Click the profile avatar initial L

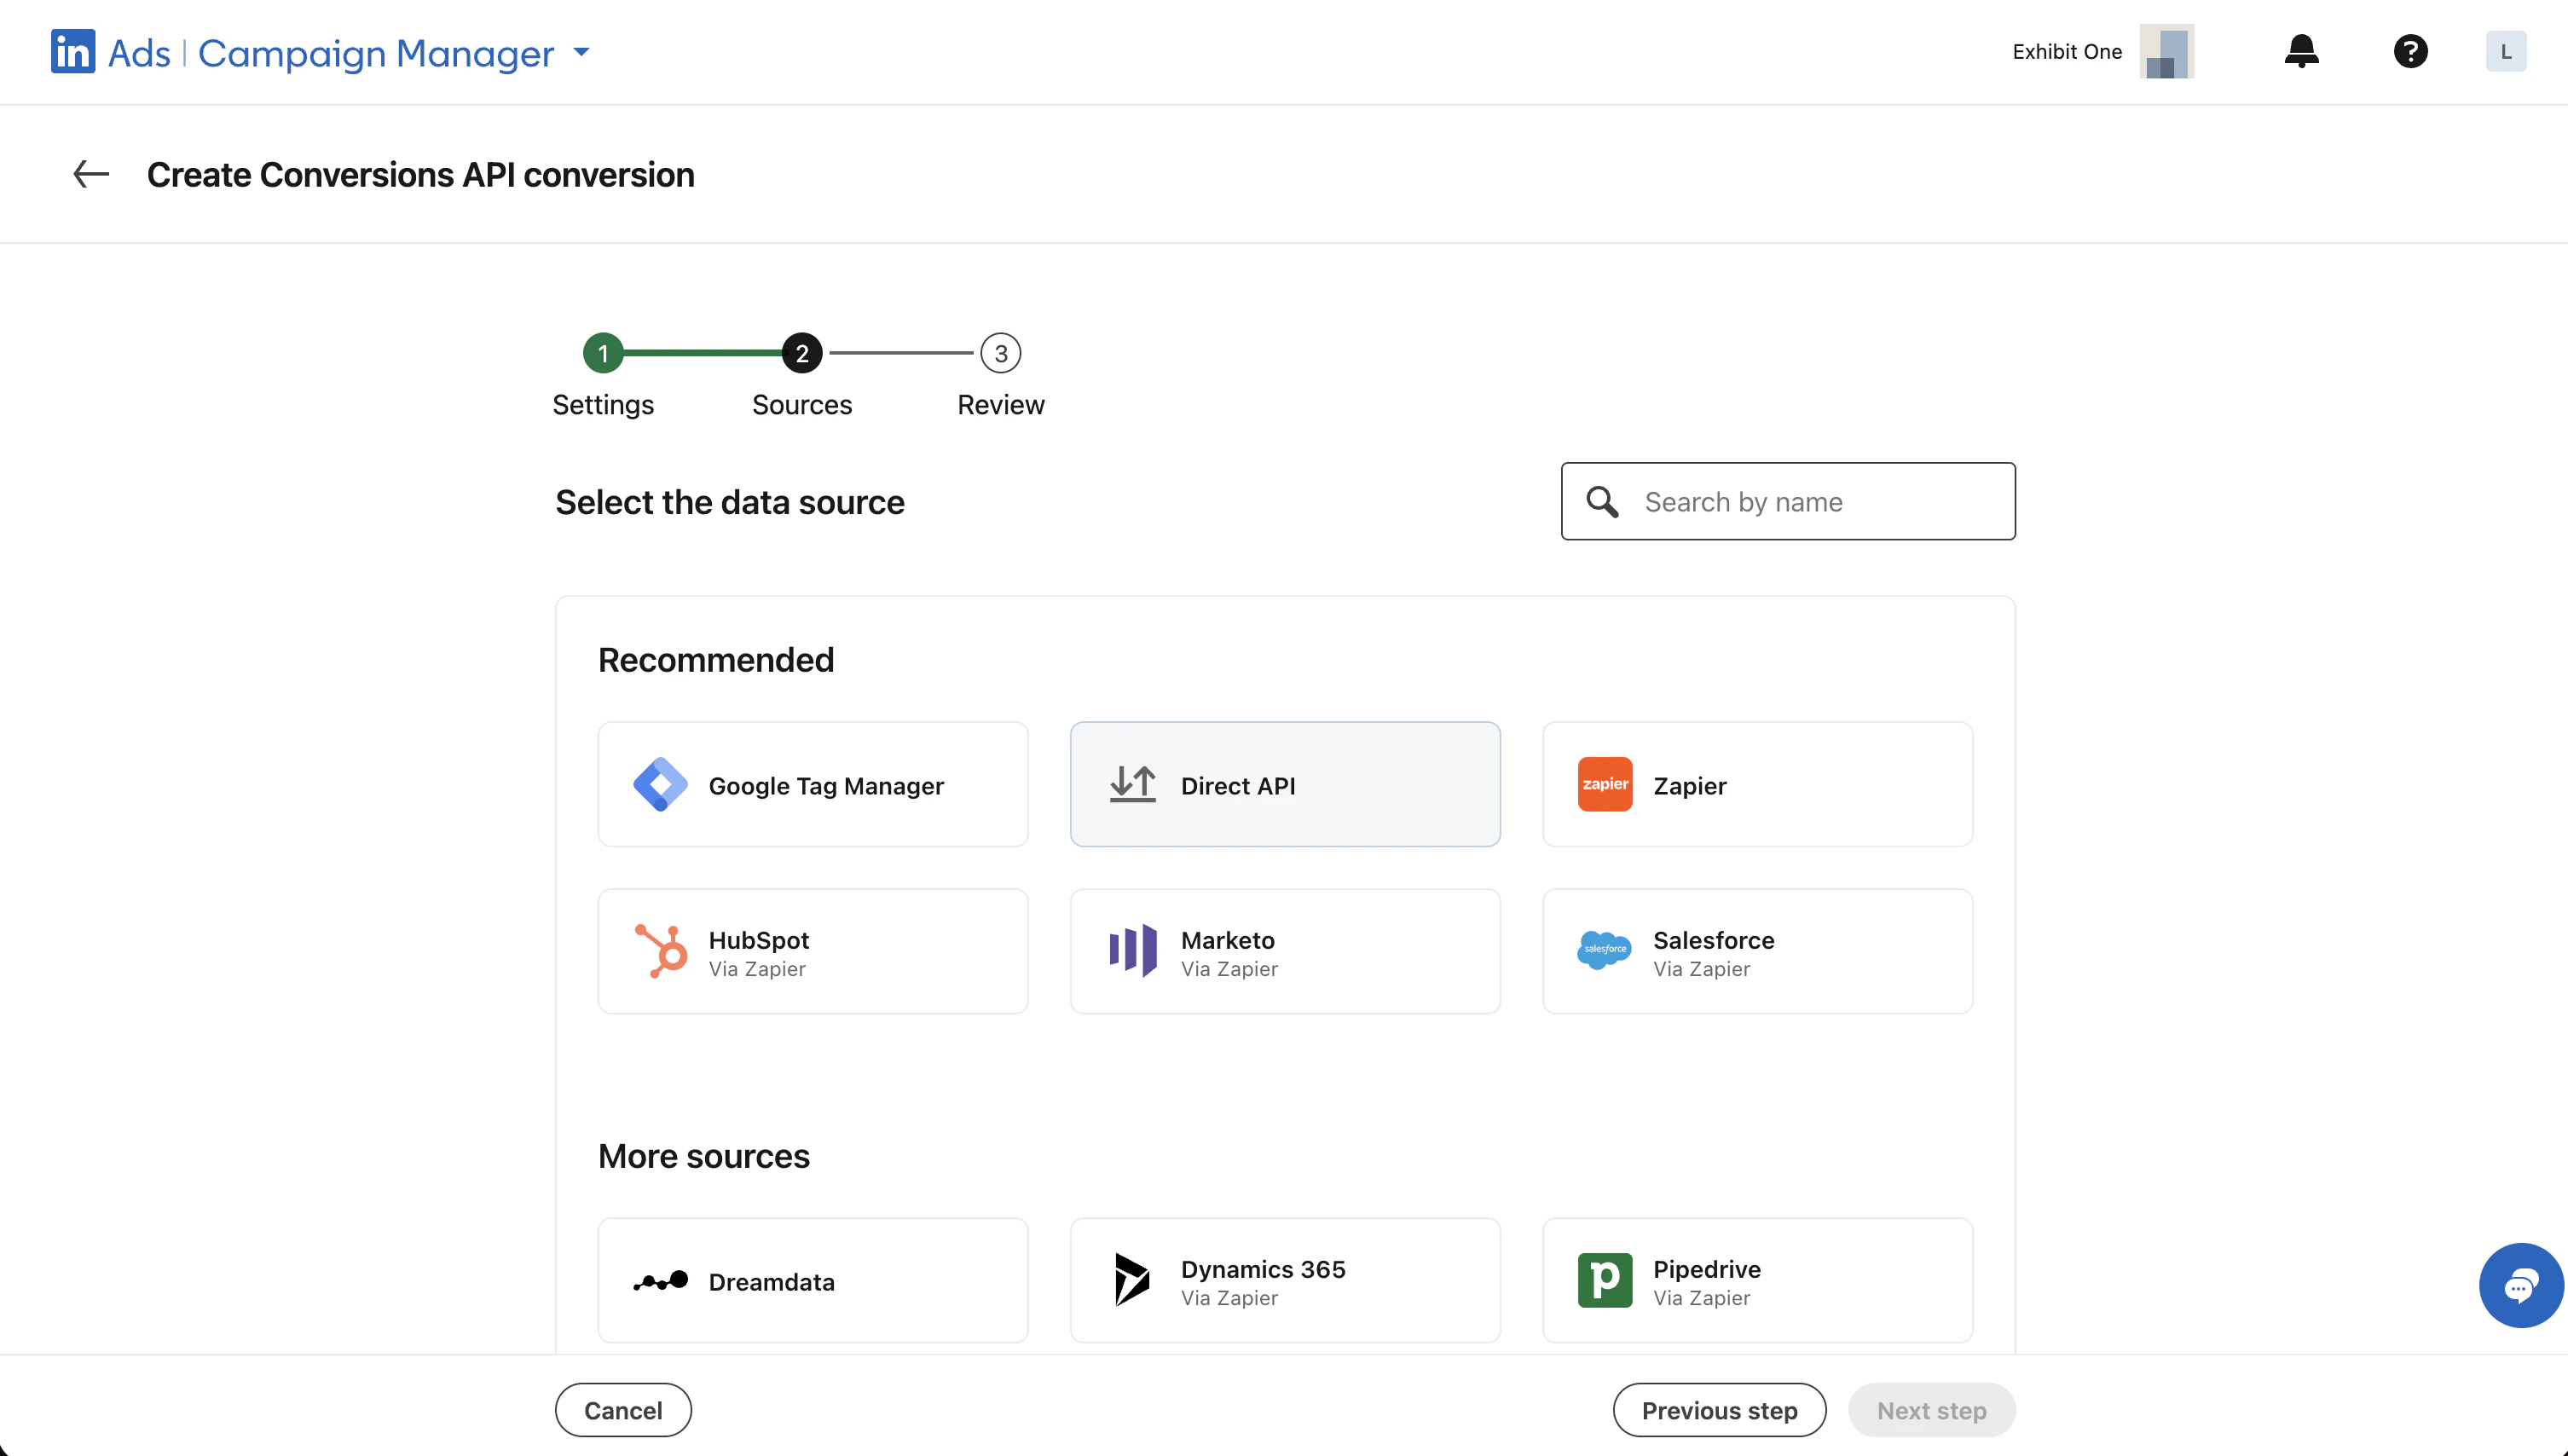tap(2505, 51)
